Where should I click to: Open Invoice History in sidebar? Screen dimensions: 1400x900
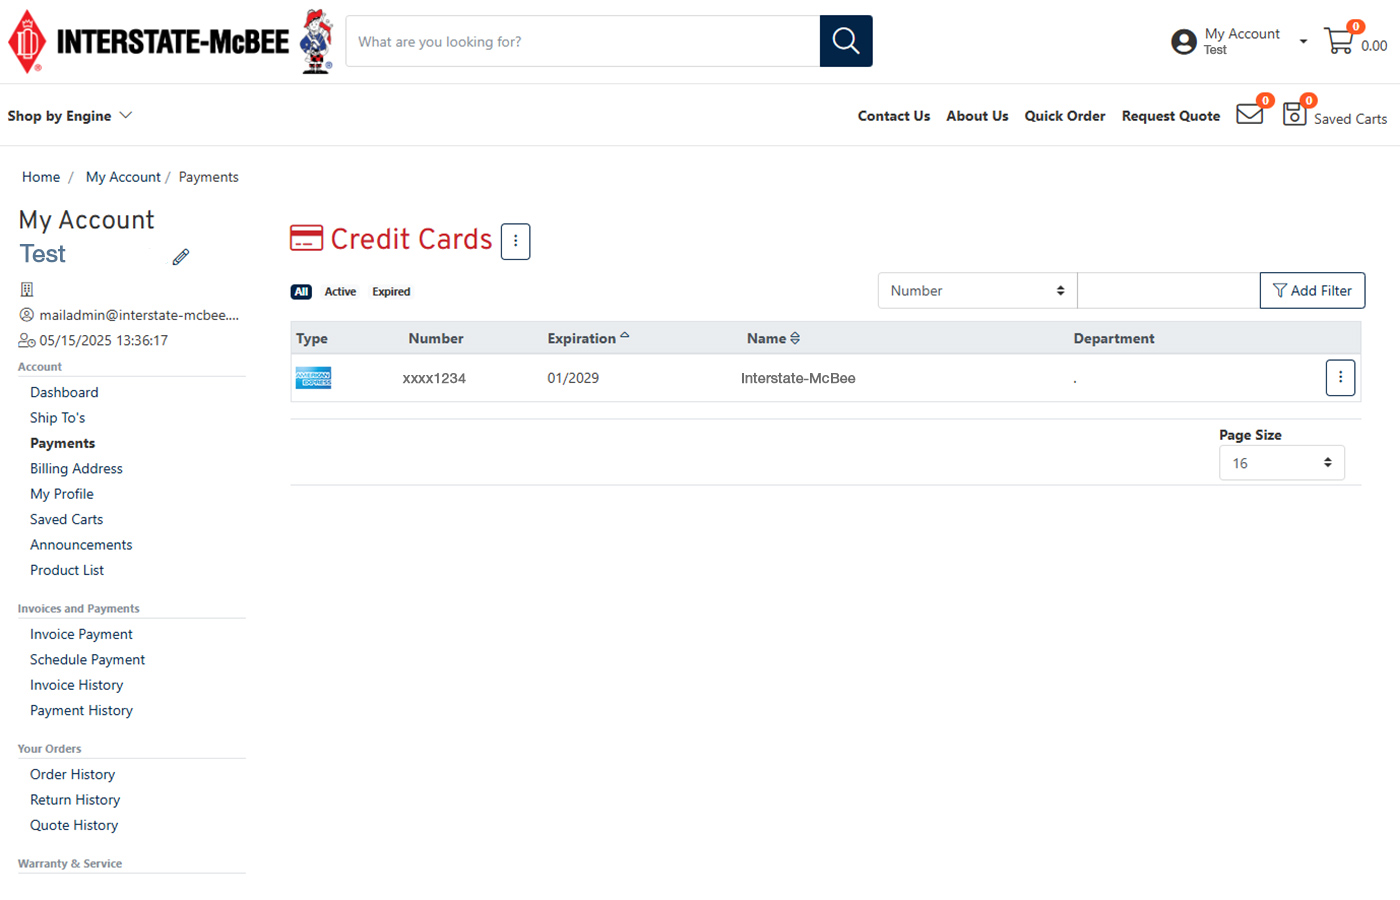tap(76, 685)
